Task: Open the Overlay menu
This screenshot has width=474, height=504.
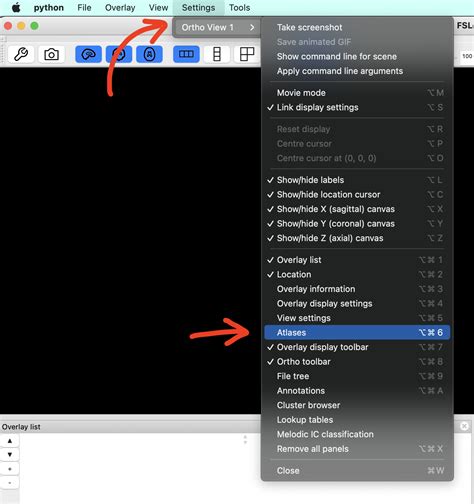Action: (120, 7)
